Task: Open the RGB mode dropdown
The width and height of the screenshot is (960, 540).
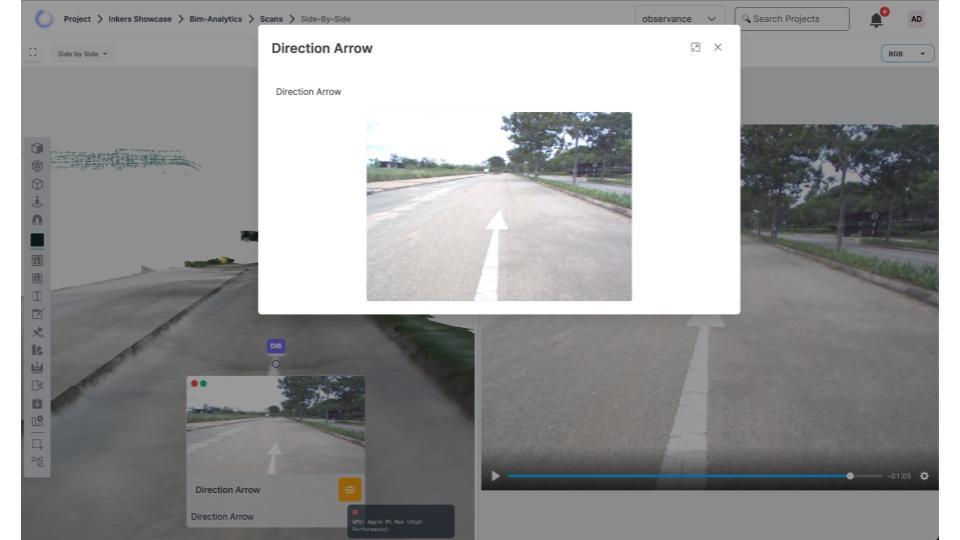Action: [907, 54]
